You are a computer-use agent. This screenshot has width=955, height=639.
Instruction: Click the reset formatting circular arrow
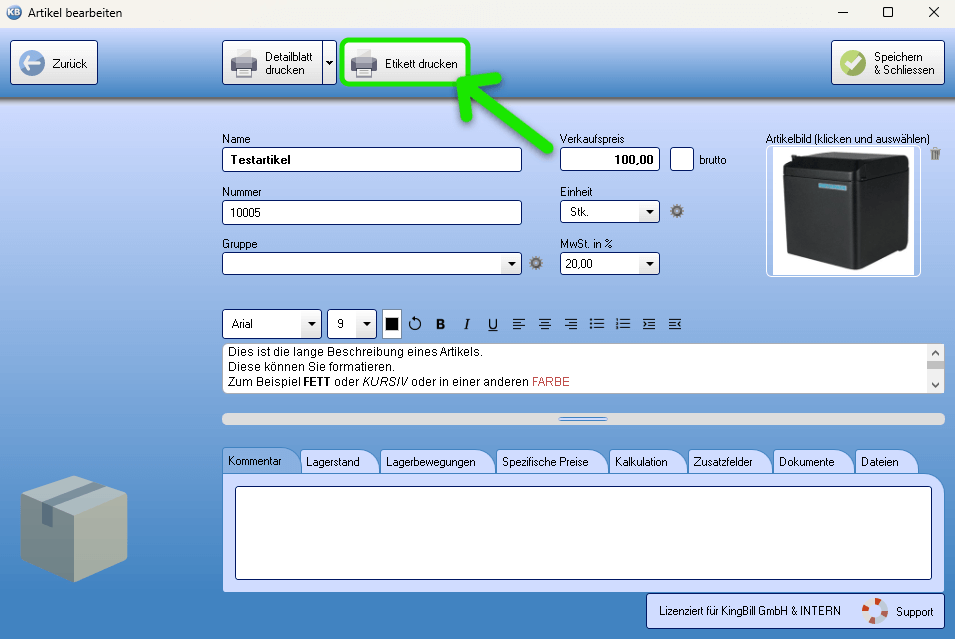pyautogui.click(x=415, y=324)
